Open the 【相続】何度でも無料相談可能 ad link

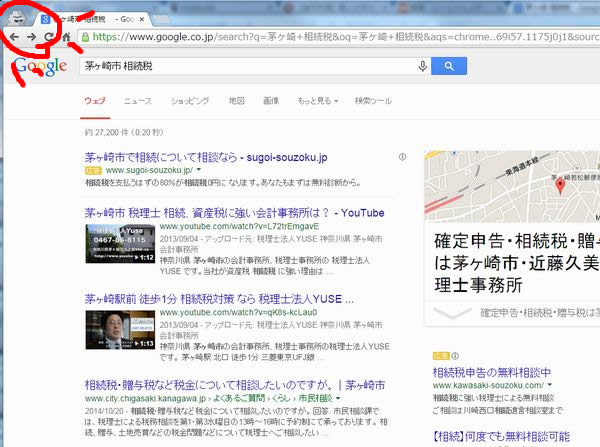501,436
